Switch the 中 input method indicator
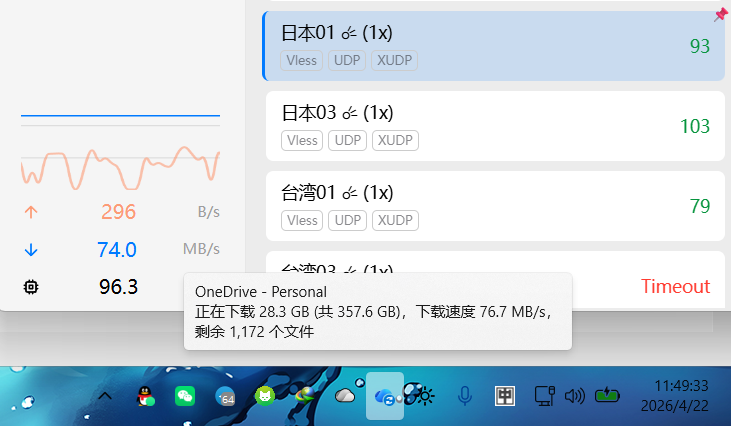 504,396
